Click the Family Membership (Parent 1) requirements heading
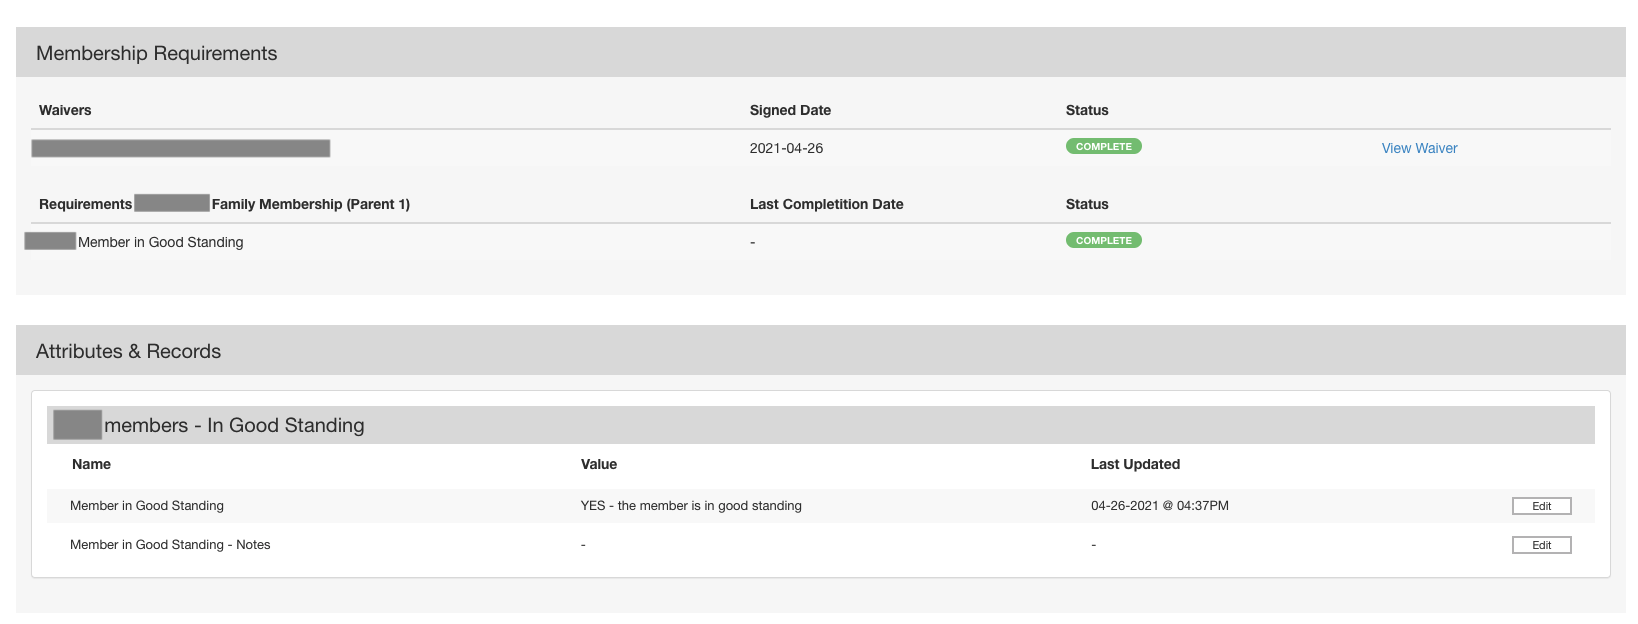 [310, 205]
